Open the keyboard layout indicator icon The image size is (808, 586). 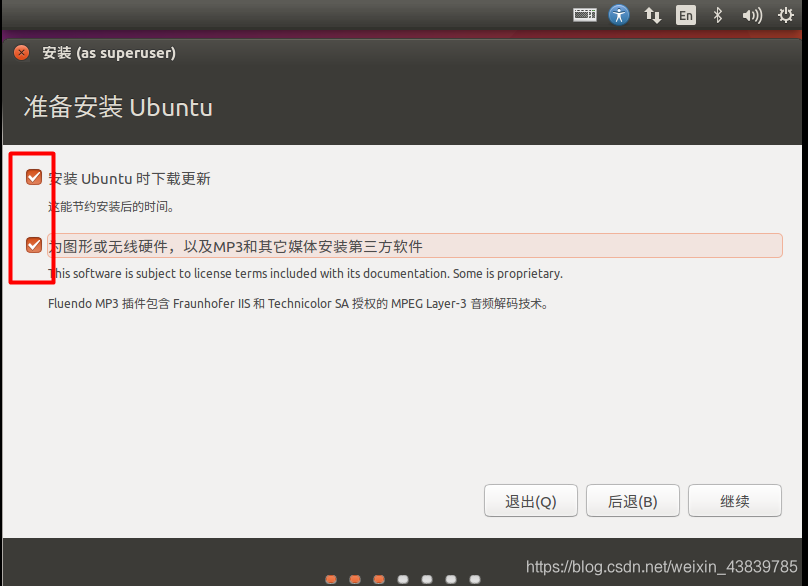(x=584, y=15)
